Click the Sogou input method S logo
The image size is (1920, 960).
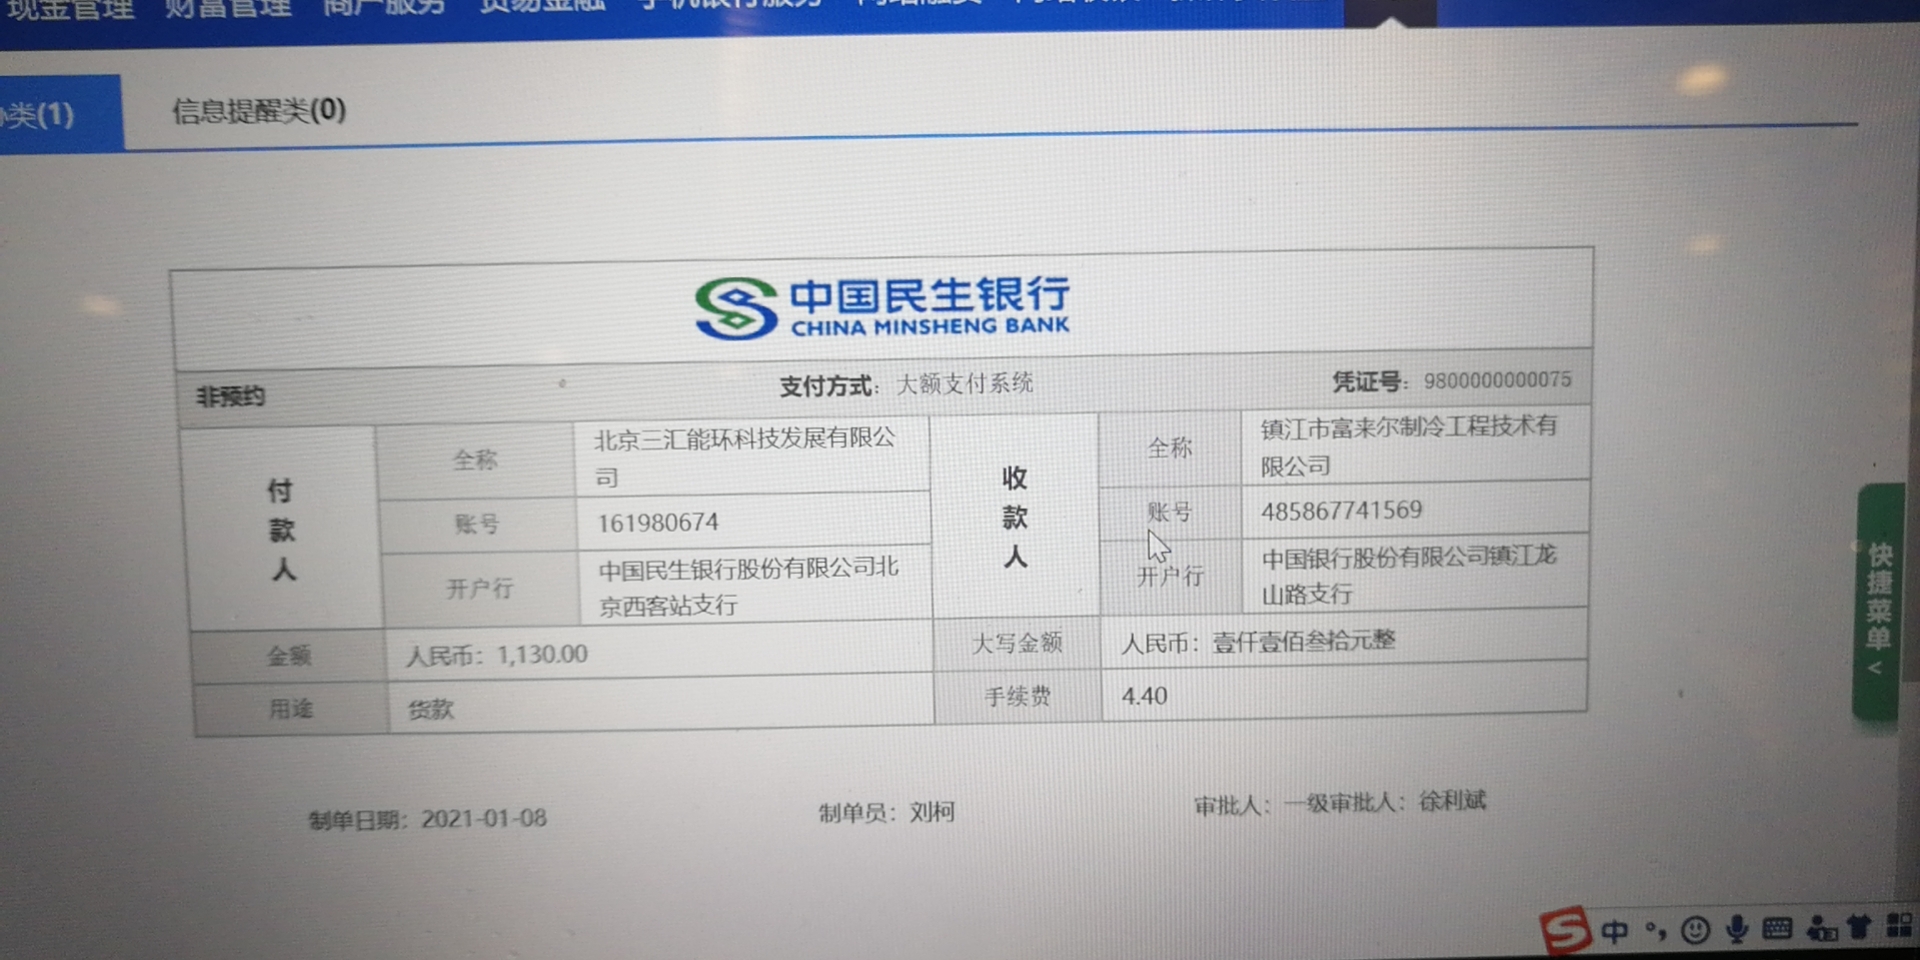pyautogui.click(x=1566, y=930)
